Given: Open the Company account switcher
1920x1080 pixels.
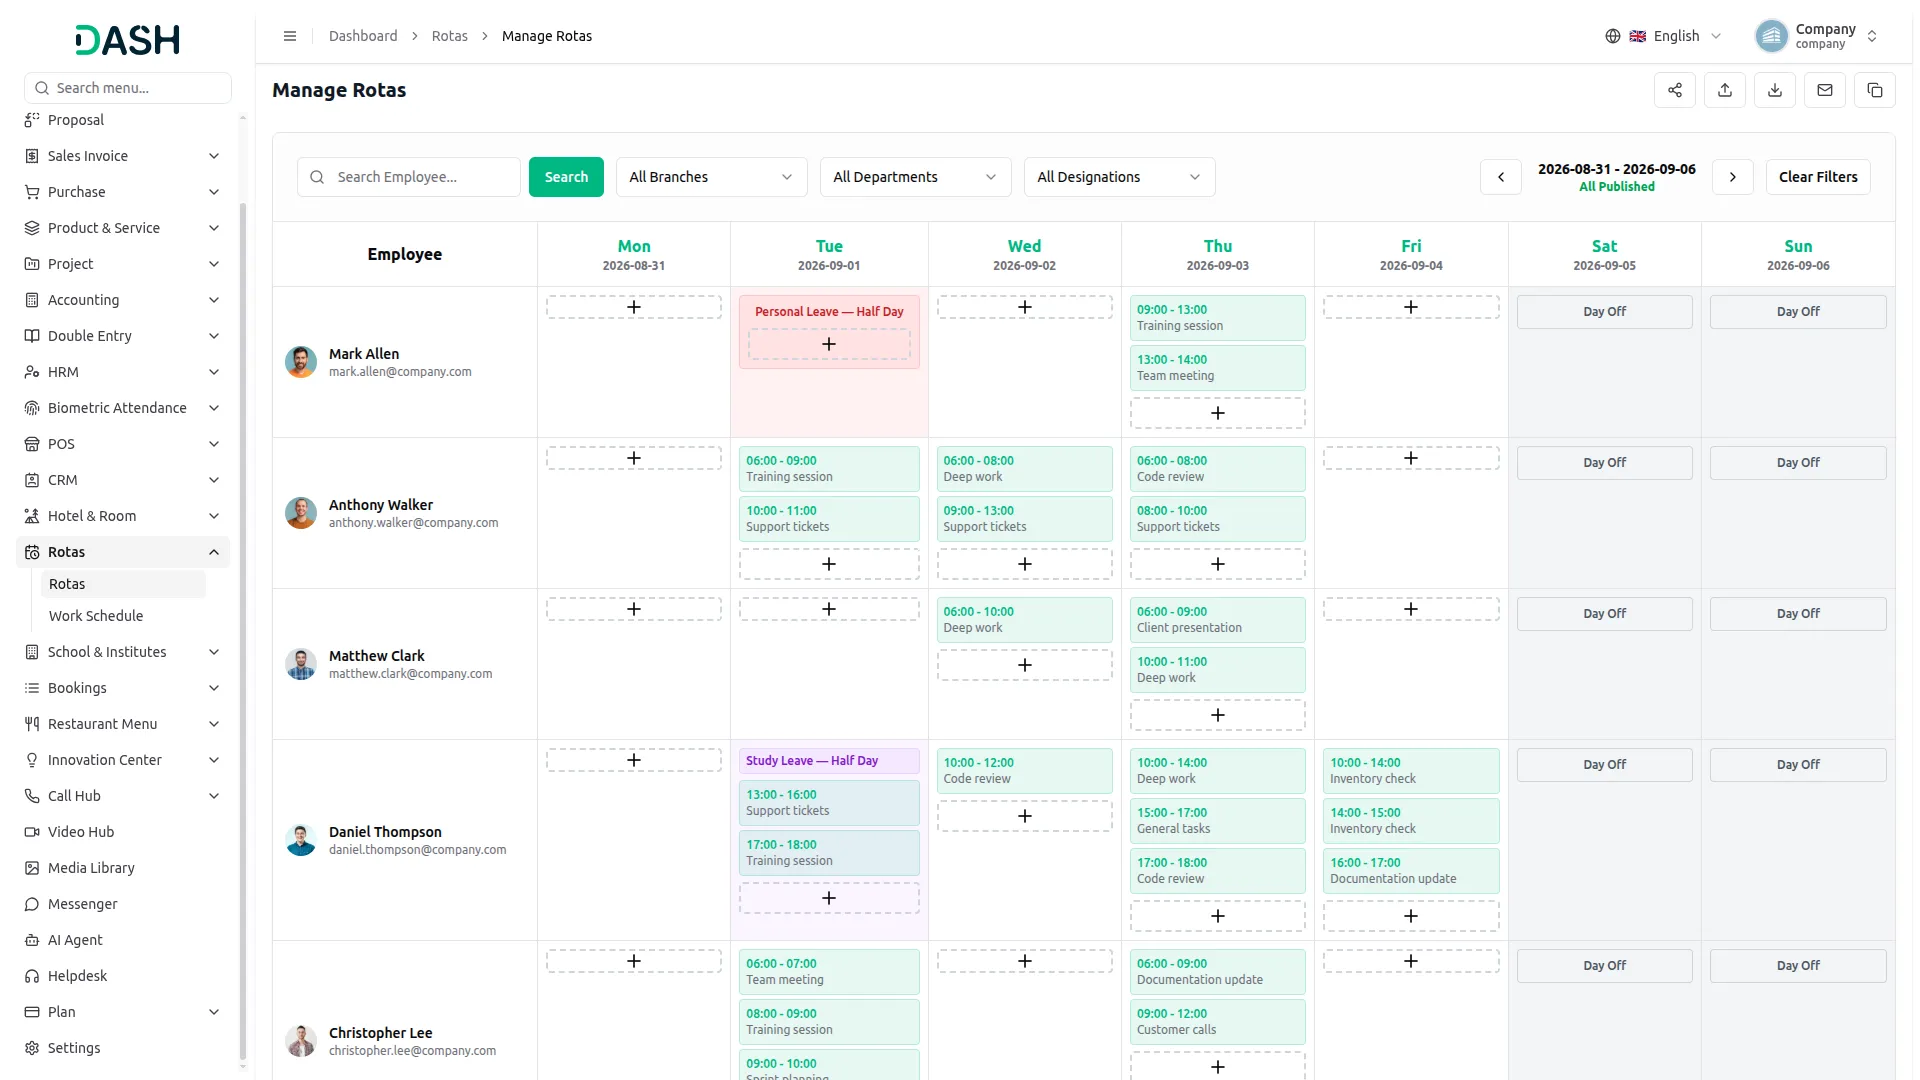Looking at the screenshot, I should pyautogui.click(x=1817, y=36).
